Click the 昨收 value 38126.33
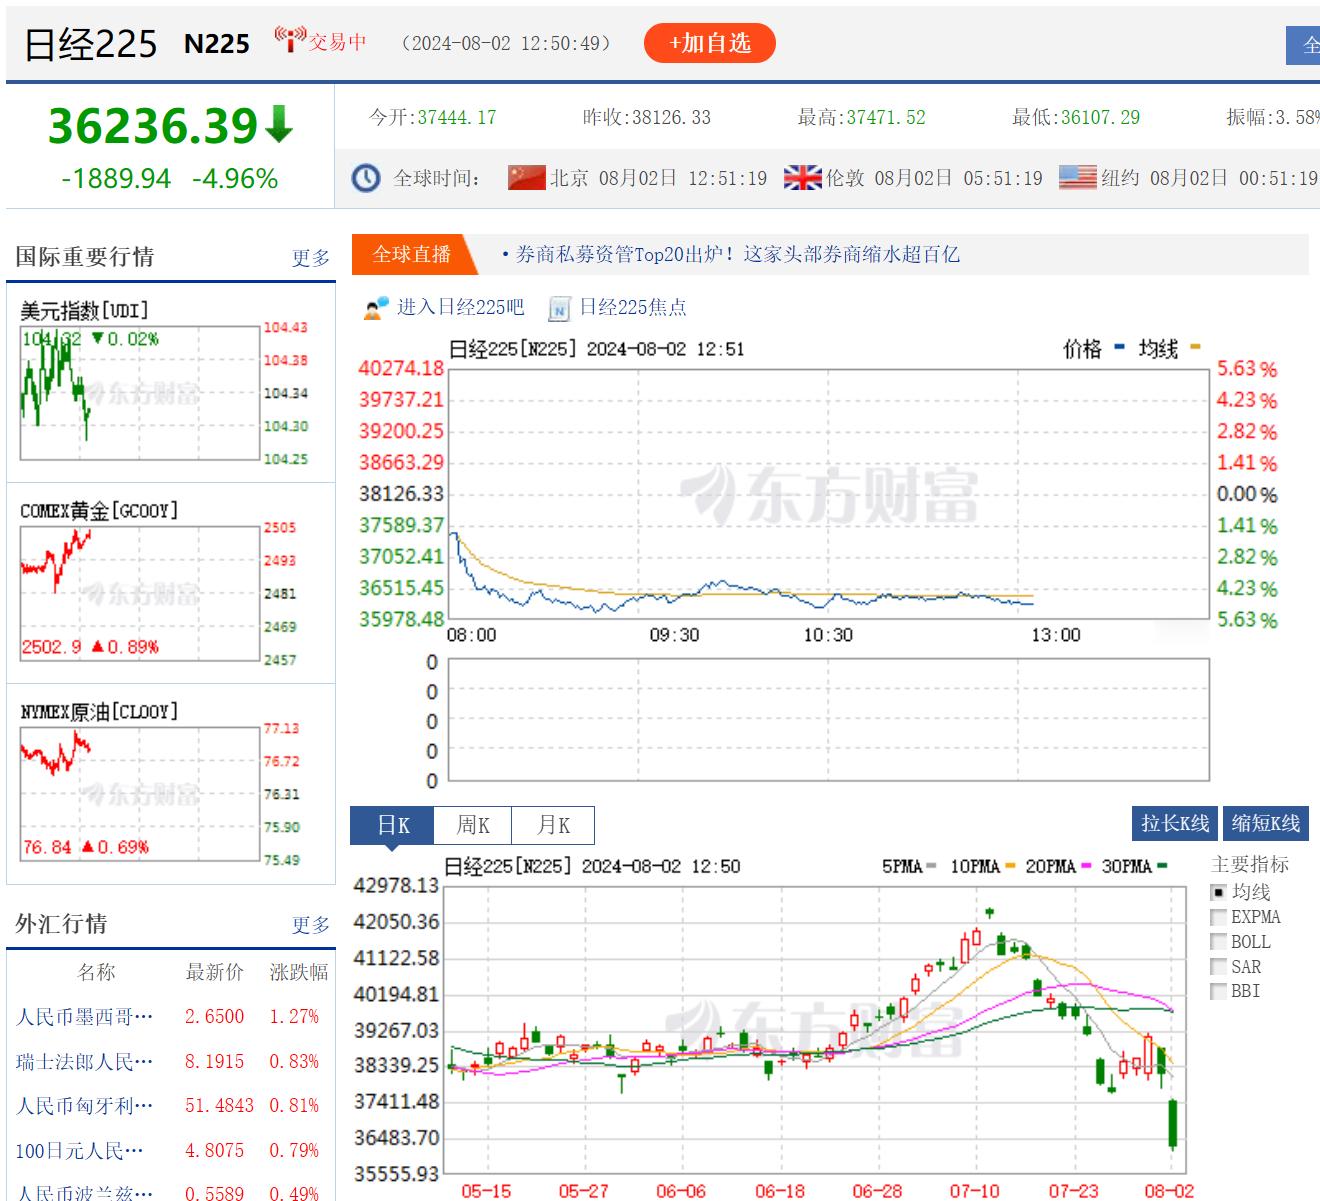1320x1201 pixels. [671, 117]
